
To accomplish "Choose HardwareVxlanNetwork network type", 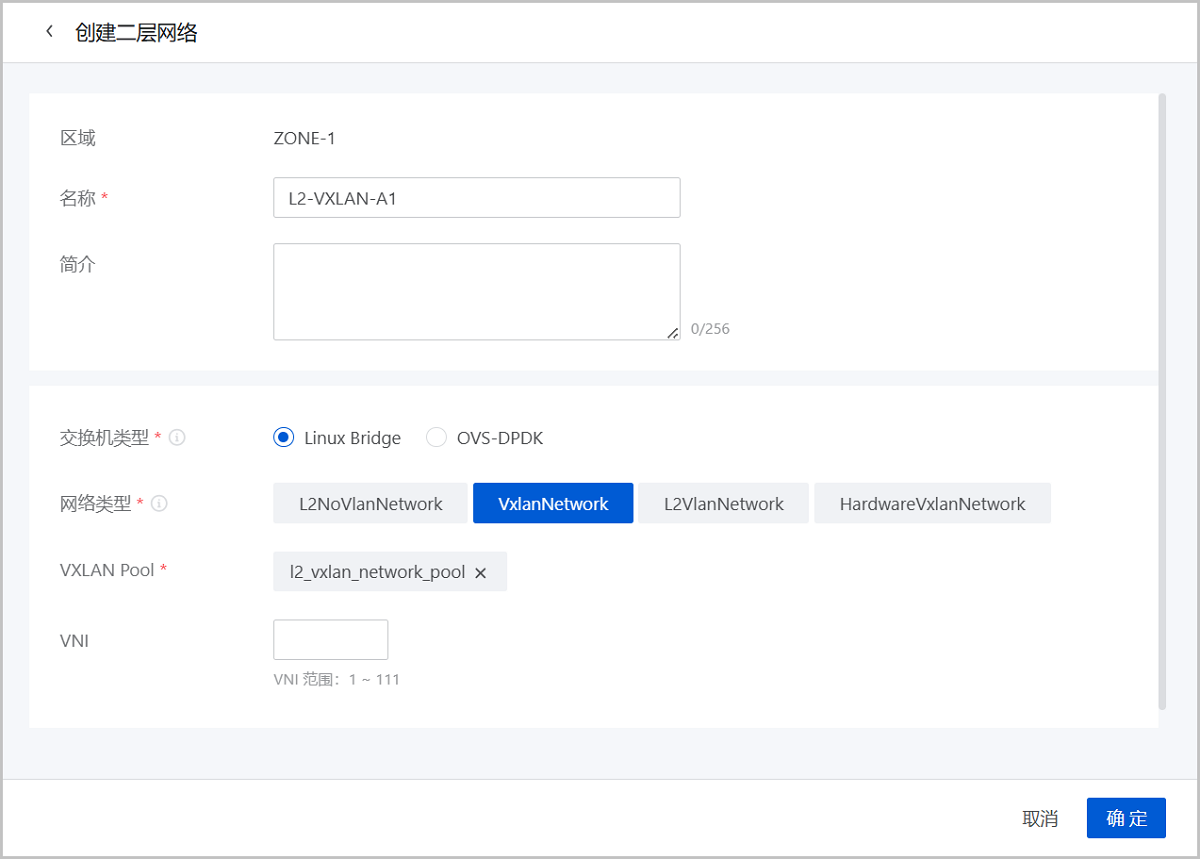I will tap(932, 504).
